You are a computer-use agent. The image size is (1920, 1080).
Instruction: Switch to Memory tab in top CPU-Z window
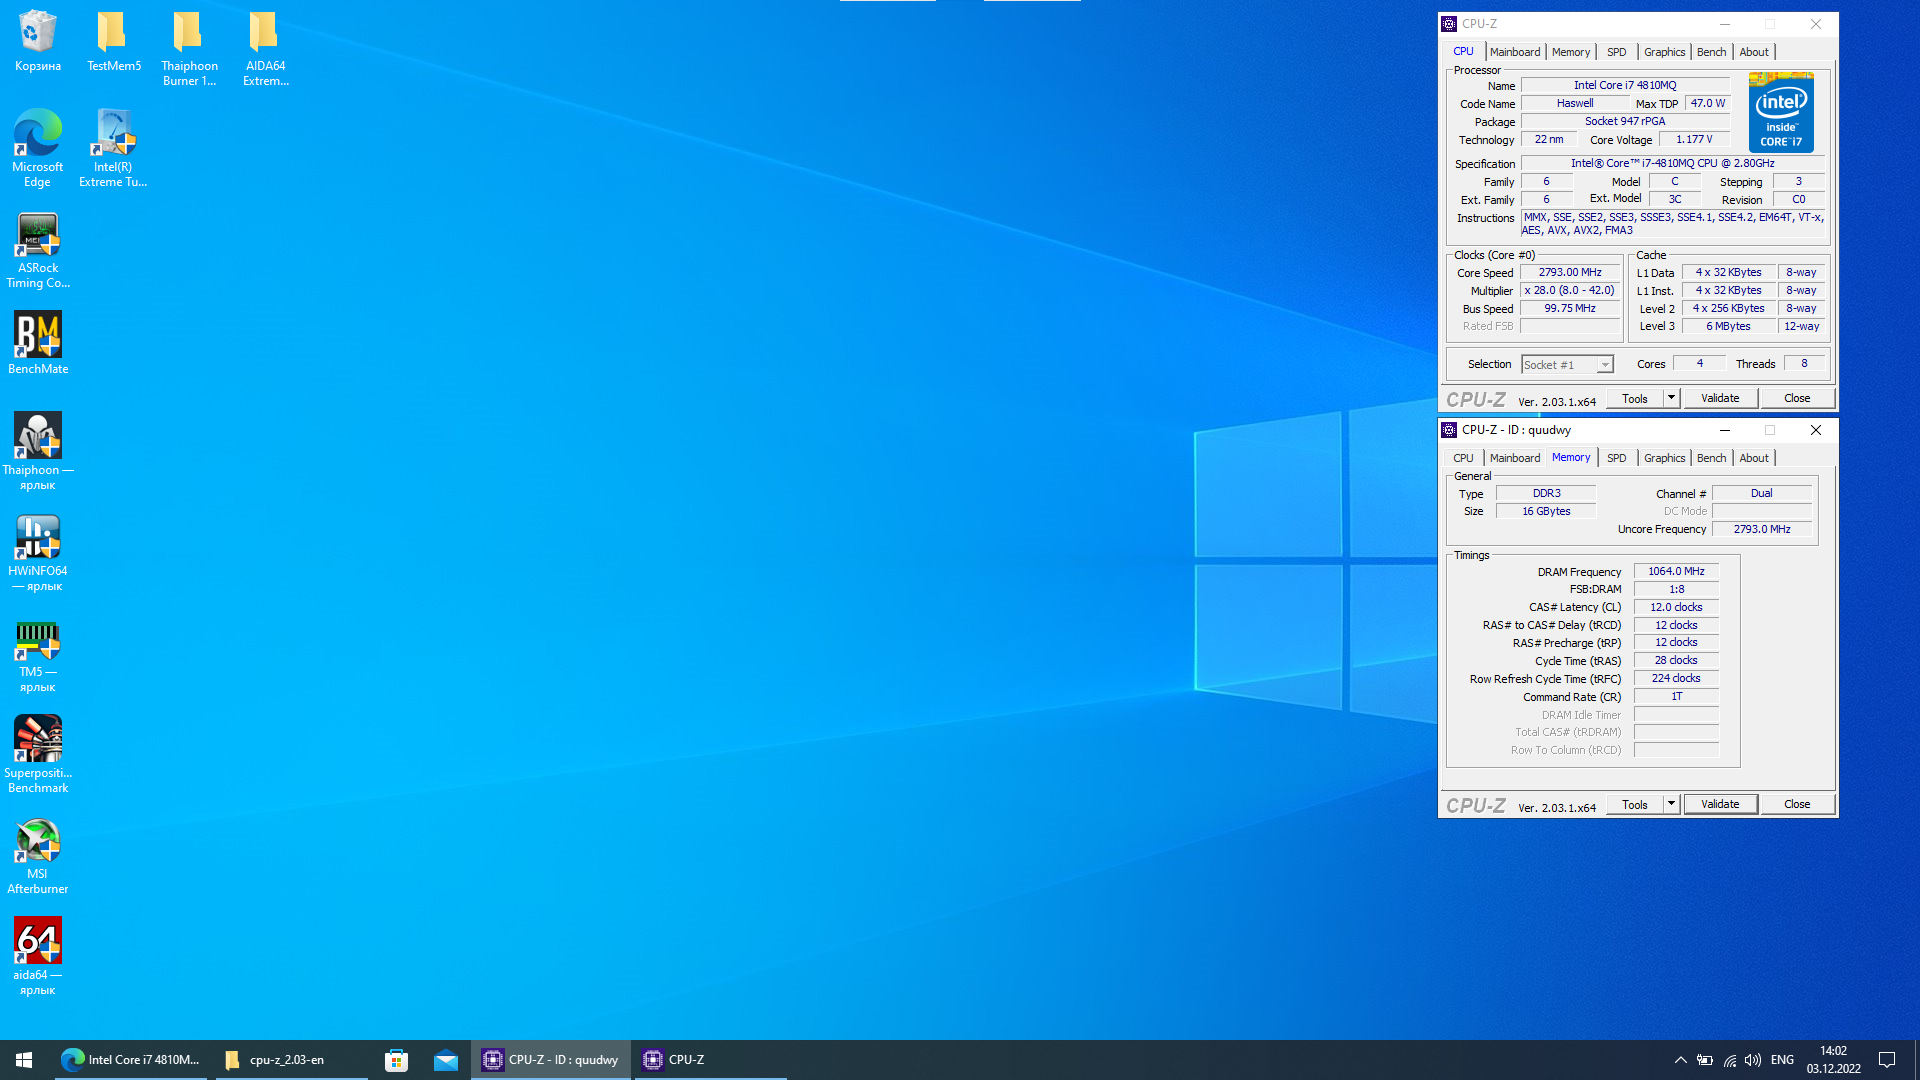[1571, 52]
